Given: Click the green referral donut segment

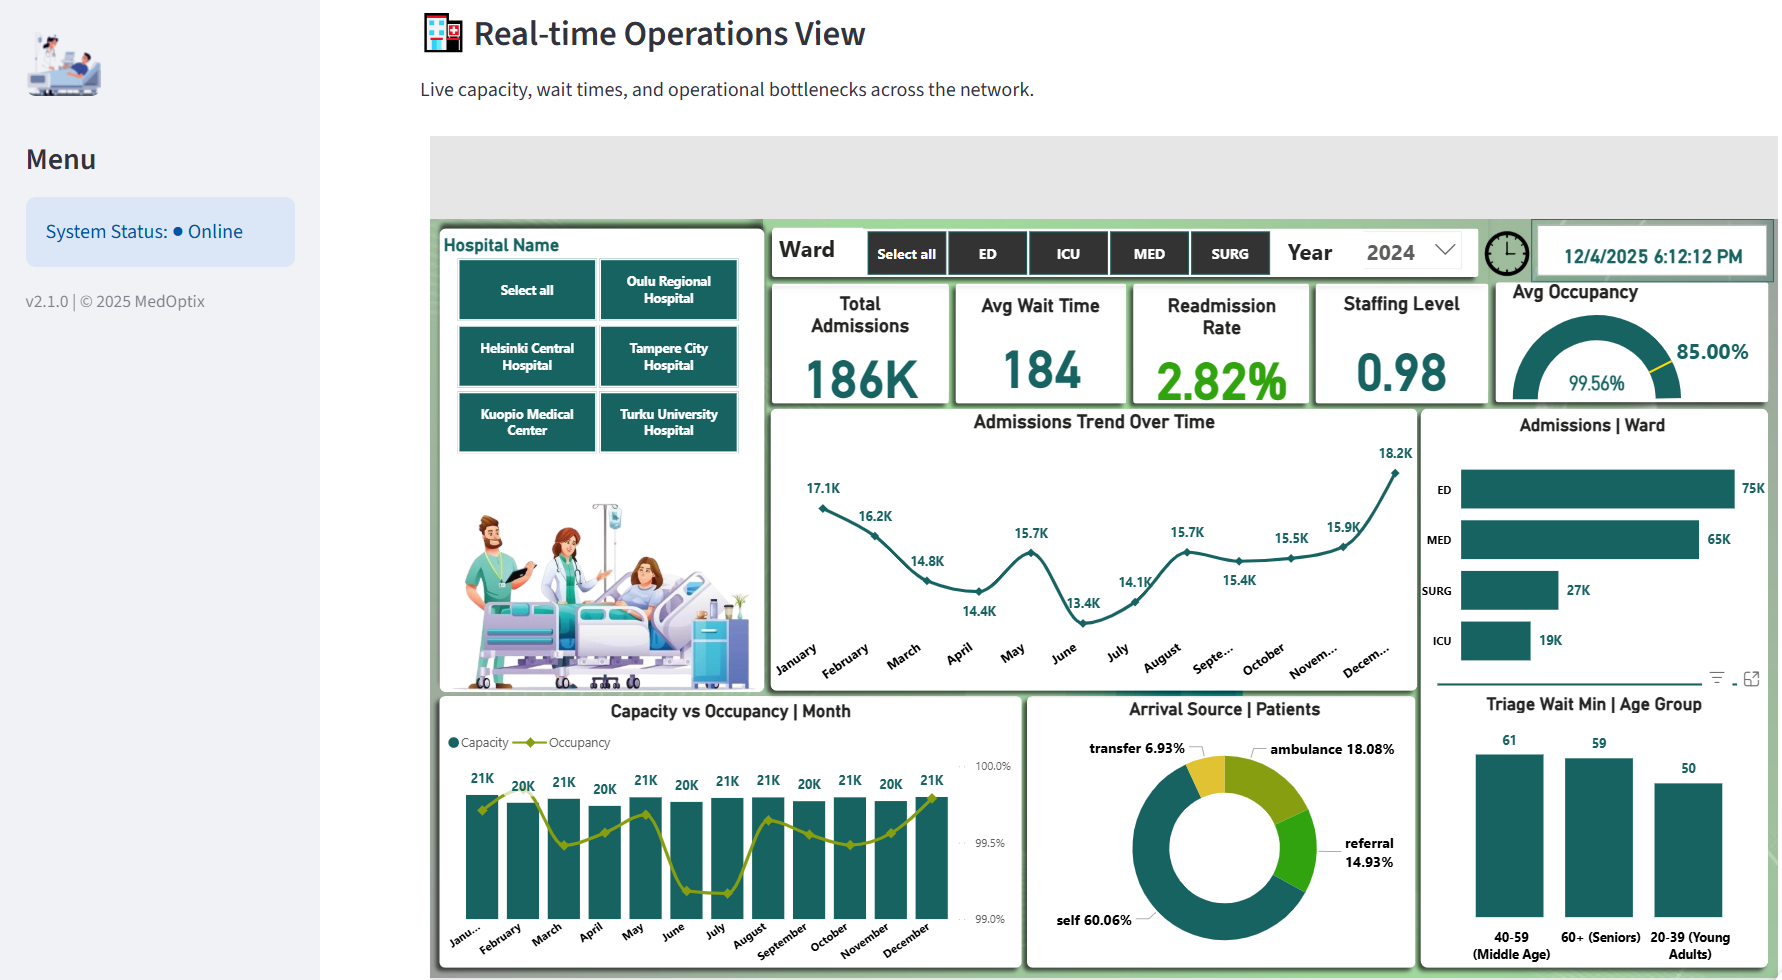Looking at the screenshot, I should 1298,848.
